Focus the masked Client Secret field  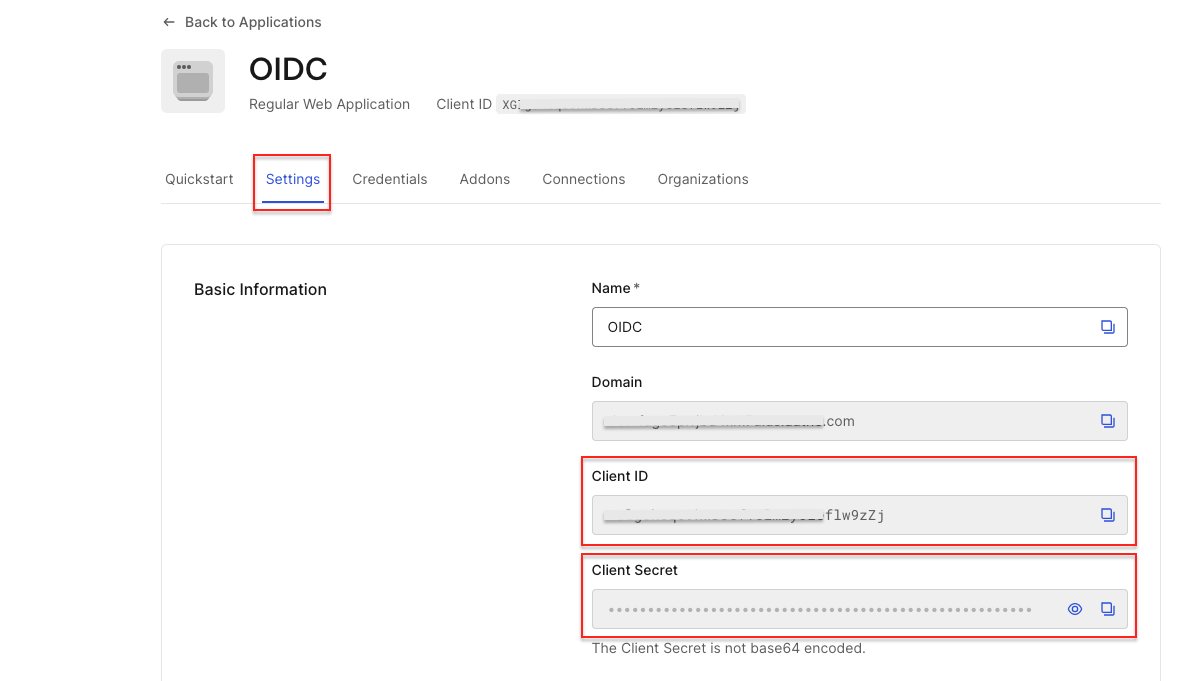pos(820,609)
